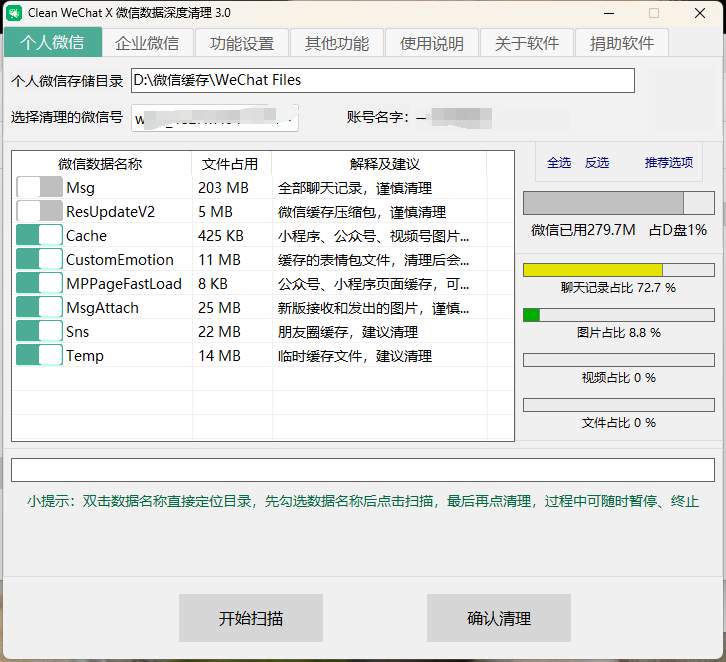Screen dimensions: 726x662
Task: Open the 使用说明 tab
Action: click(x=432, y=43)
